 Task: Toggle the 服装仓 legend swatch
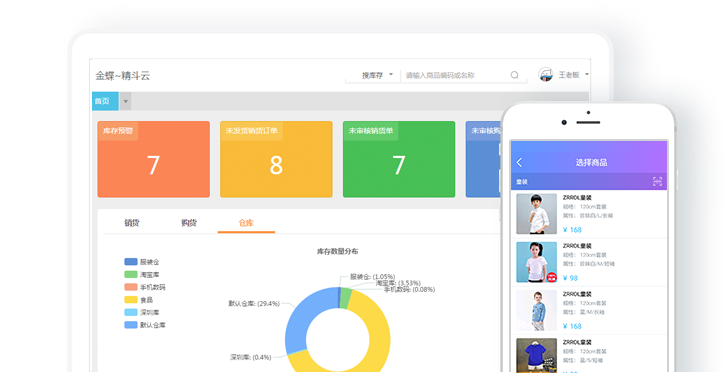(x=131, y=262)
